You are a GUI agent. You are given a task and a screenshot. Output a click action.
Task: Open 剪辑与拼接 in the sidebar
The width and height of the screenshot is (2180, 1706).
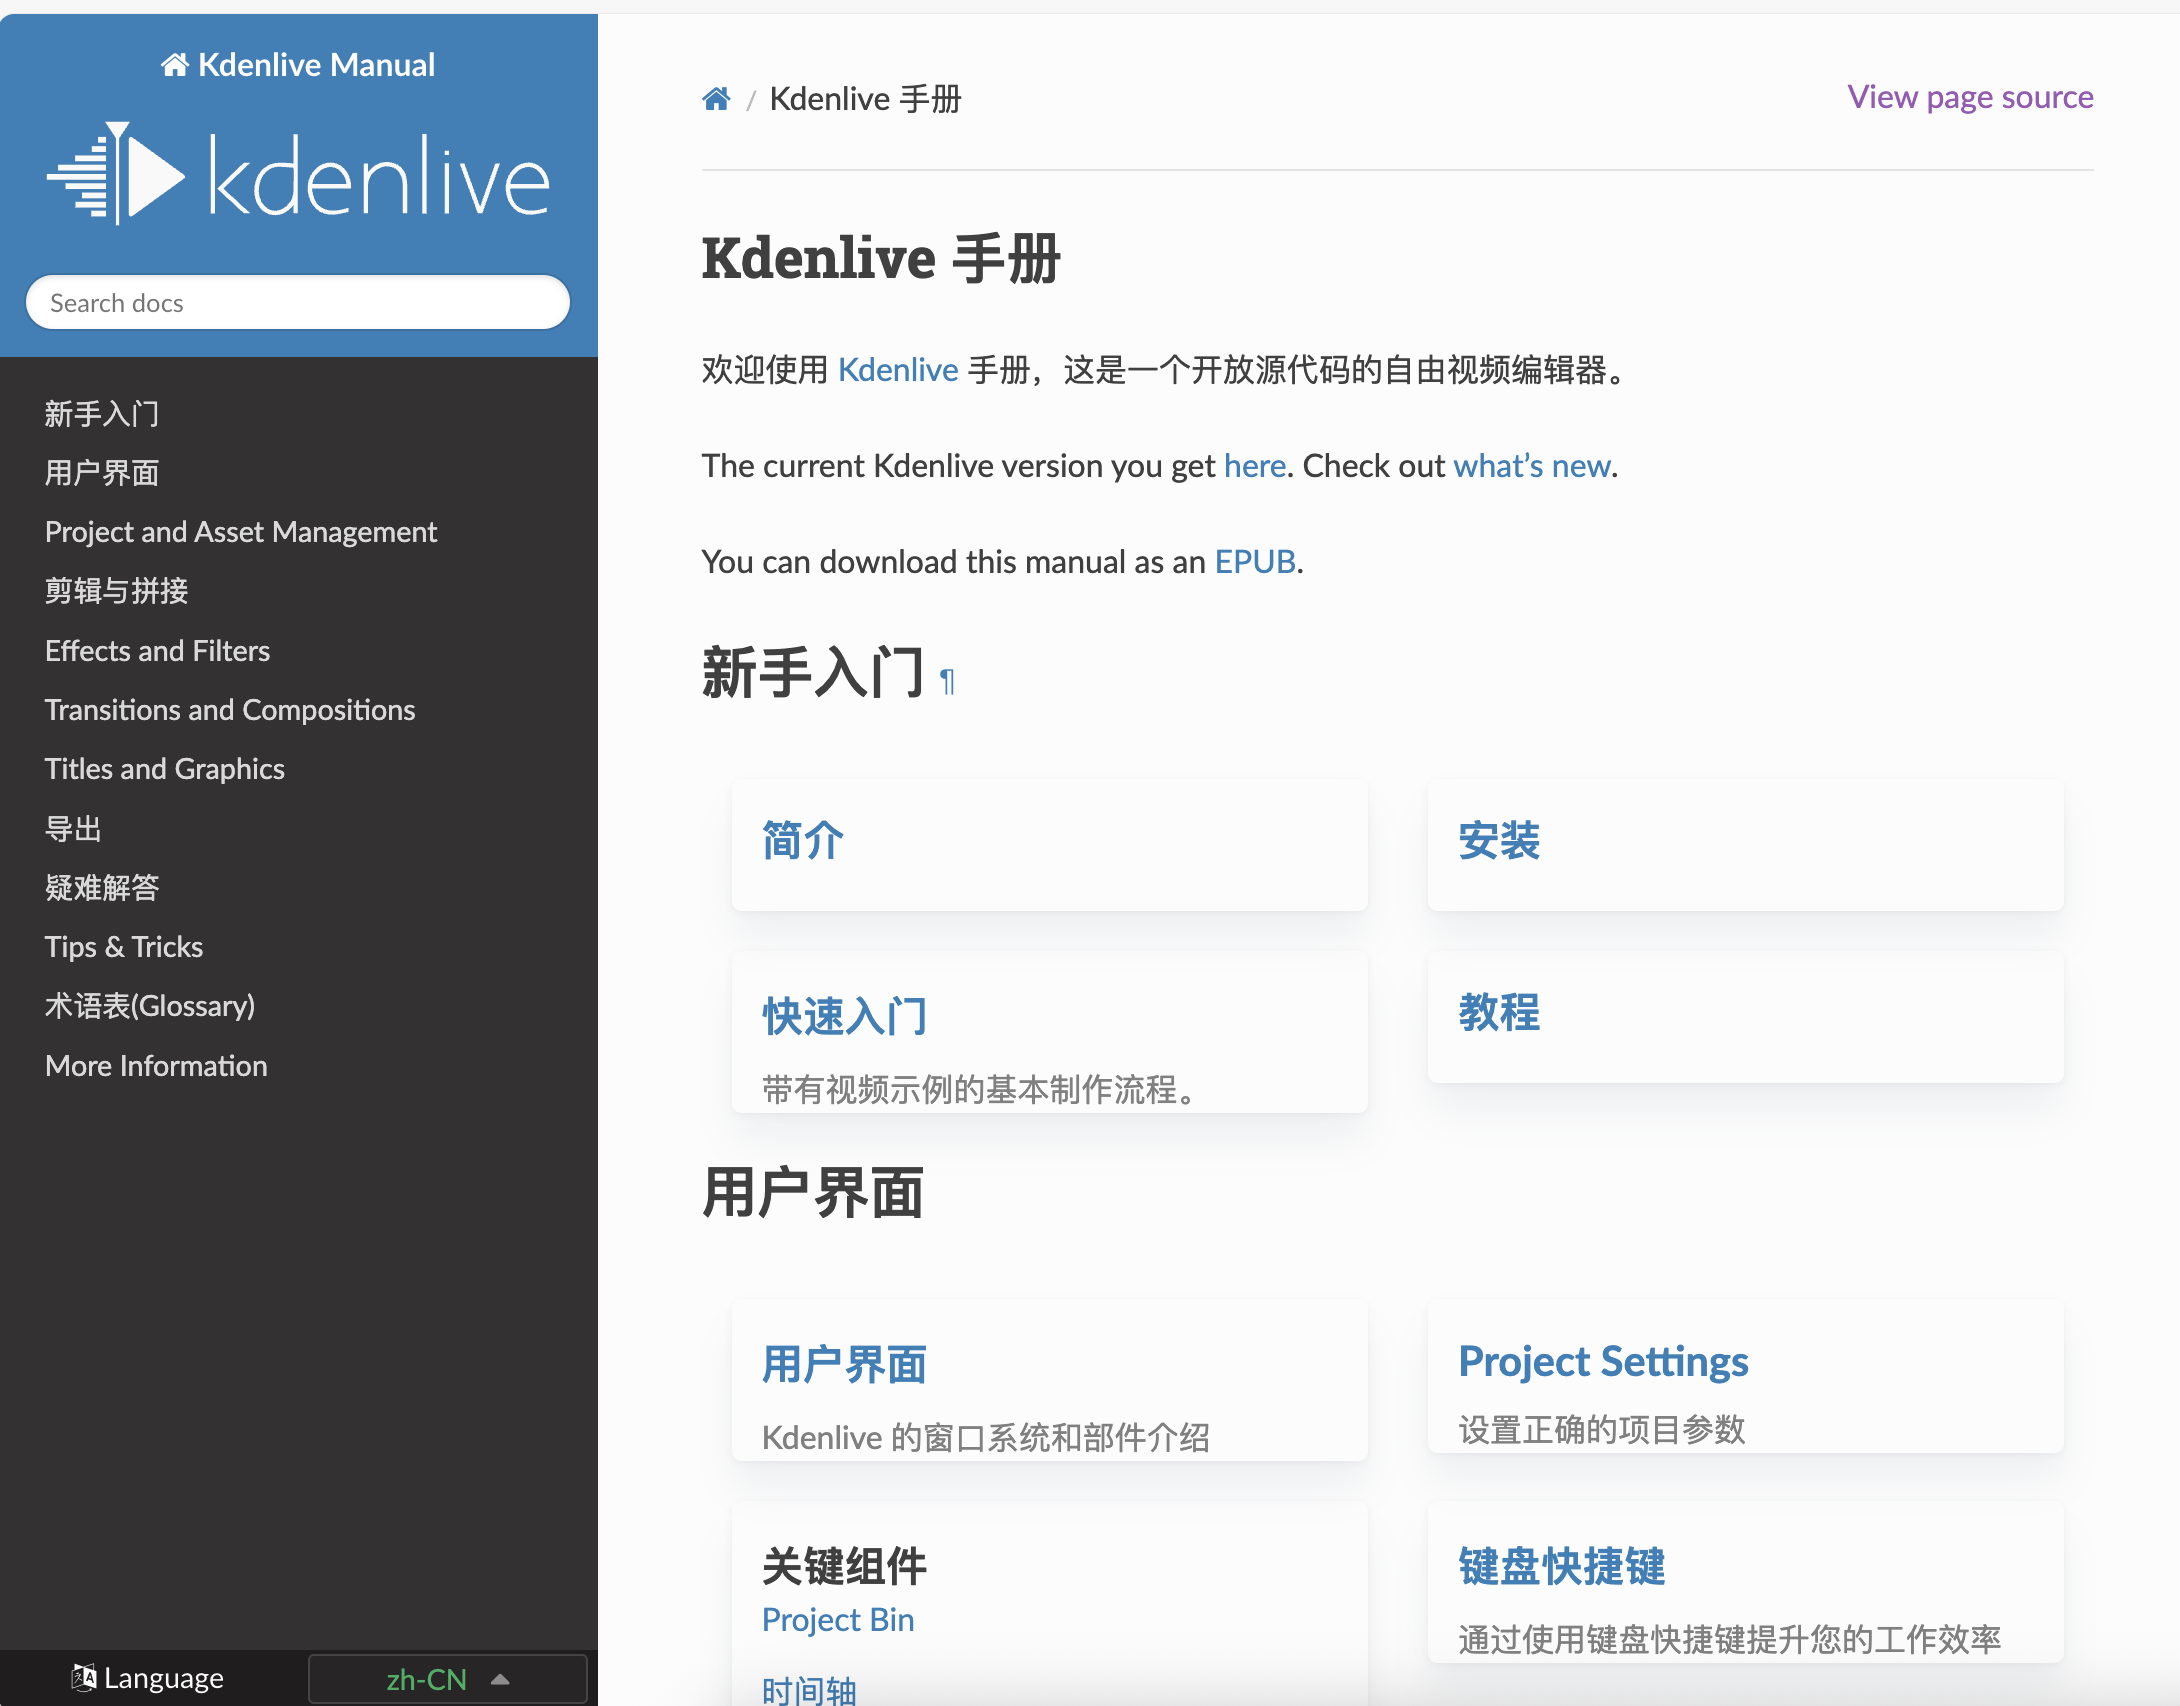[x=116, y=591]
